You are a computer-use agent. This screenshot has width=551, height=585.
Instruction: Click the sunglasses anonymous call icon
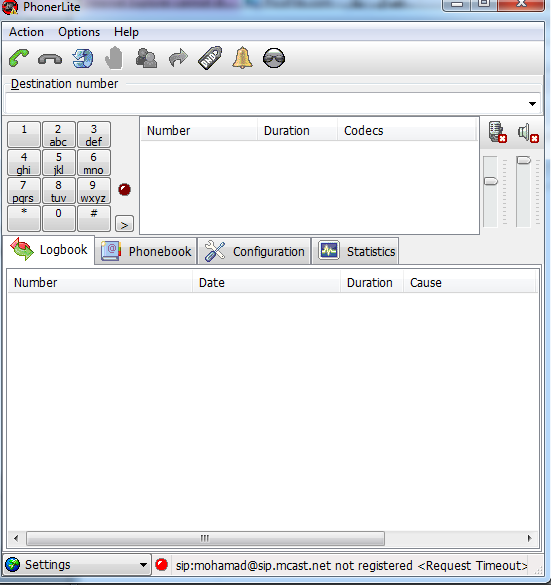click(274, 58)
